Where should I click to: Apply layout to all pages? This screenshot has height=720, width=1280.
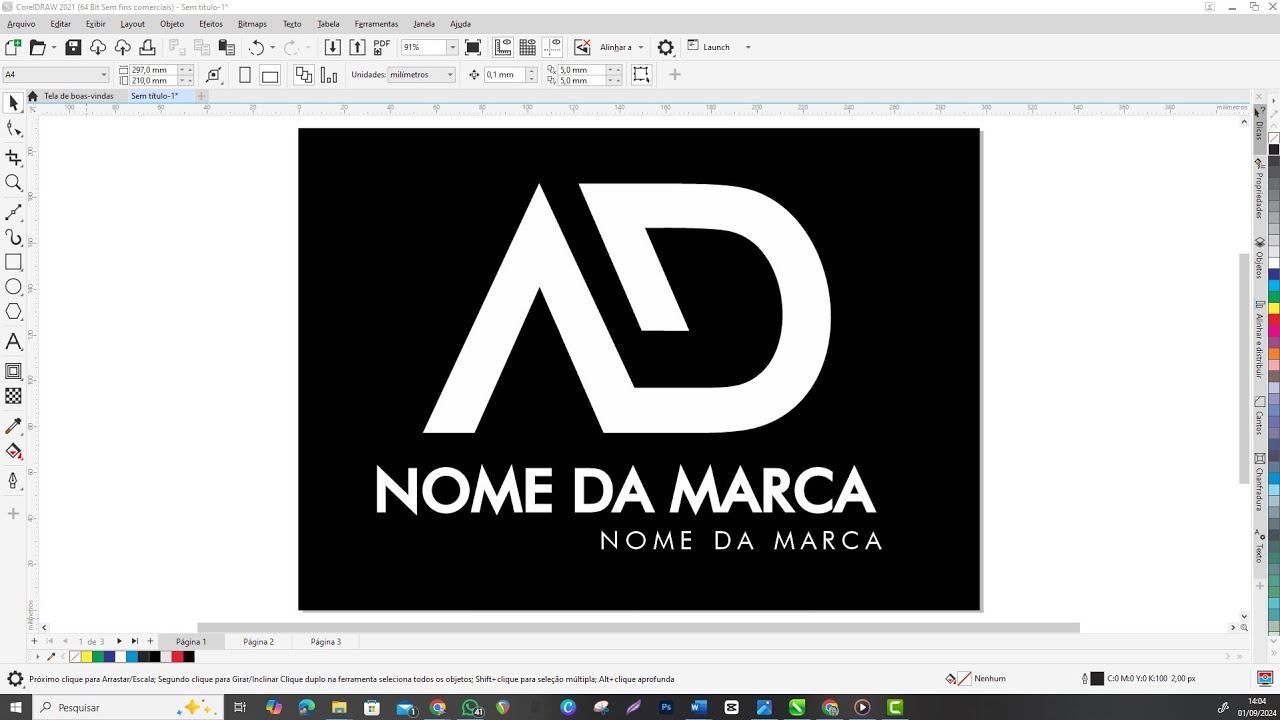304,75
